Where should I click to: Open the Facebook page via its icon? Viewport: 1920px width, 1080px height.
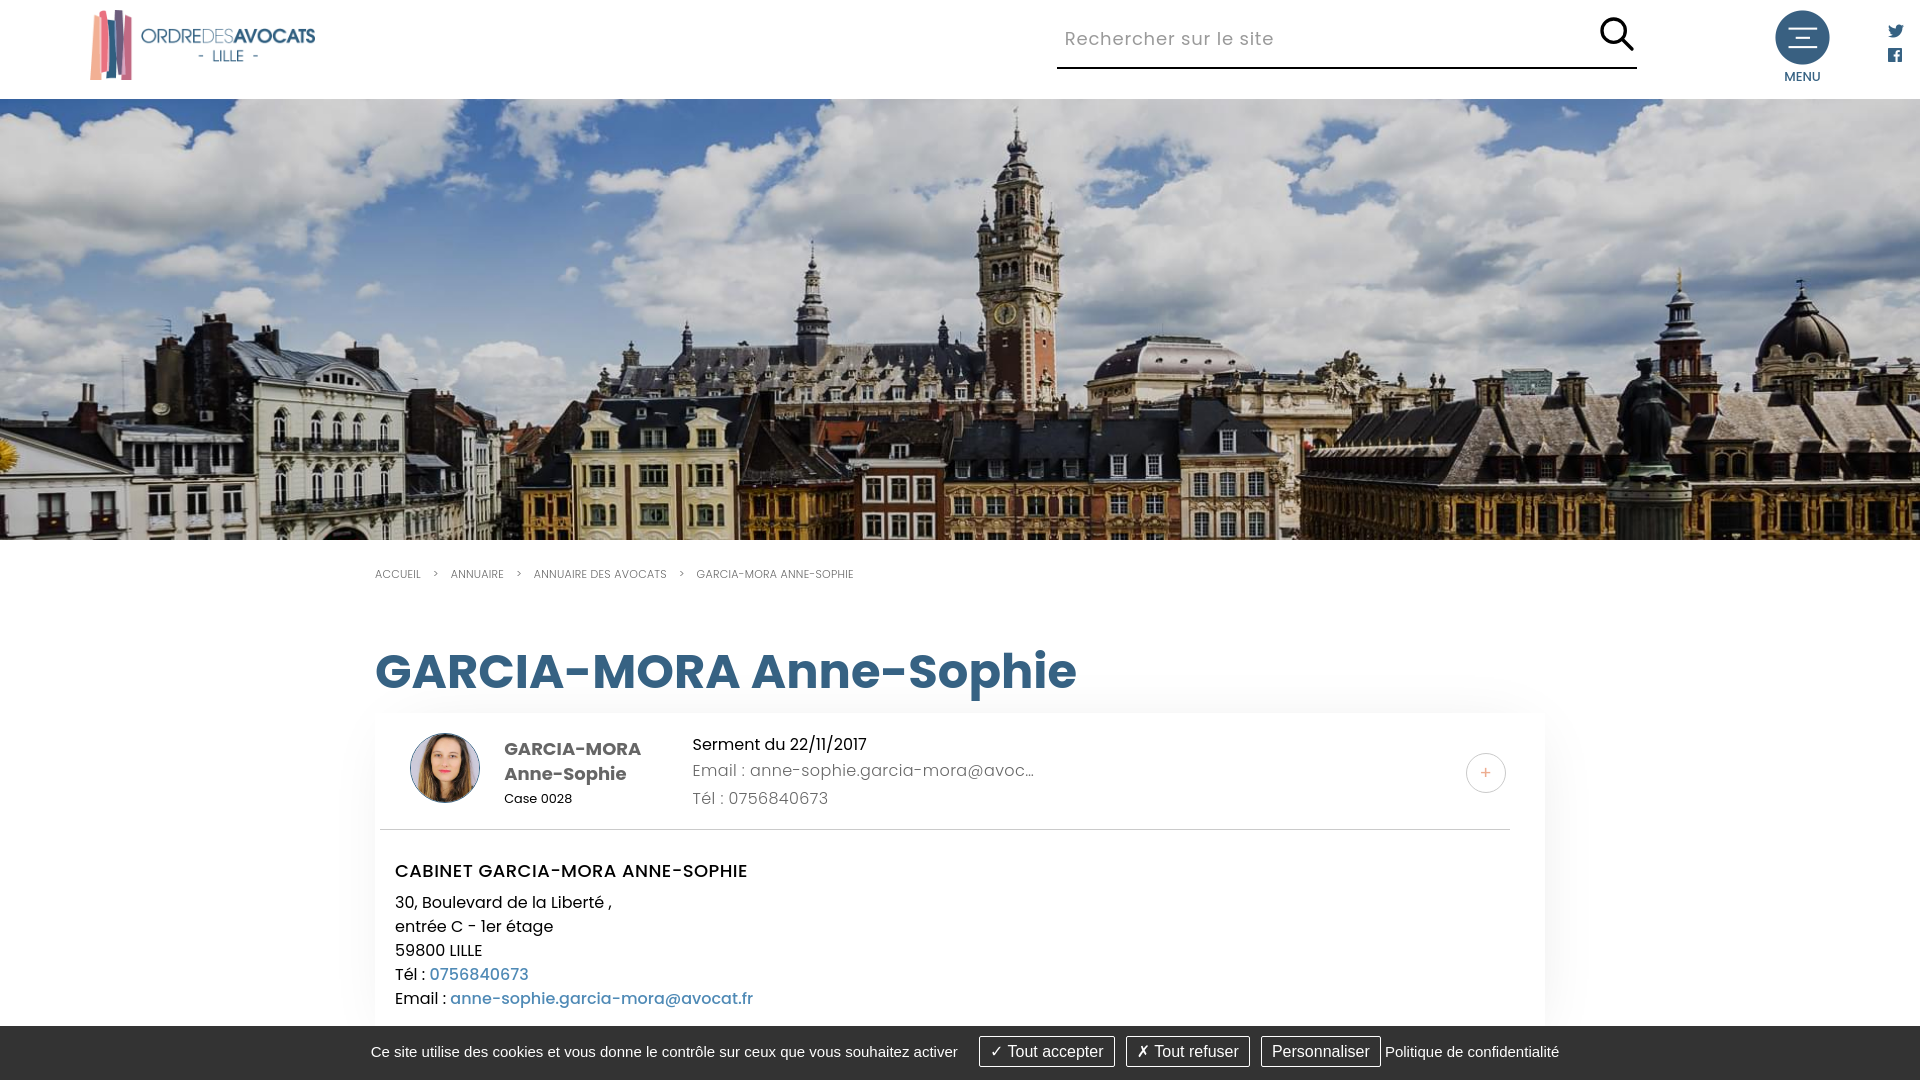(1894, 55)
